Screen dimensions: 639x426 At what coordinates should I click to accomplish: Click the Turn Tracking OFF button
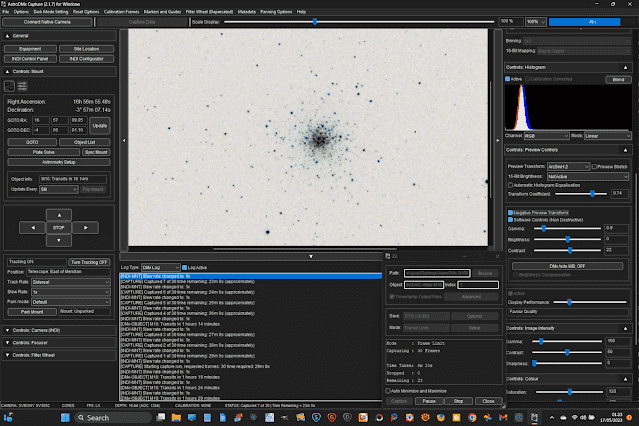click(x=89, y=260)
